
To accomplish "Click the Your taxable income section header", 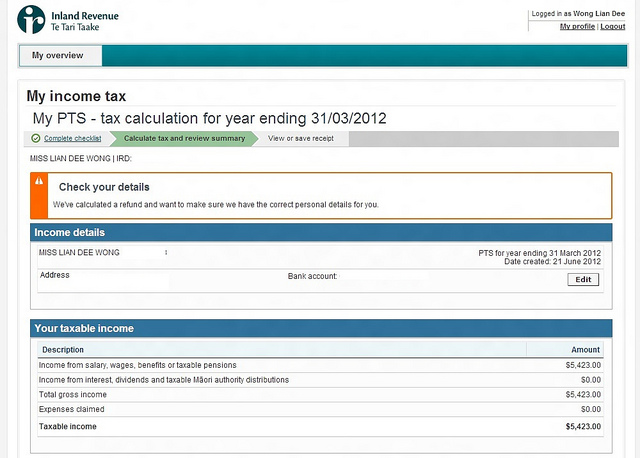I will pyautogui.click(x=84, y=328).
